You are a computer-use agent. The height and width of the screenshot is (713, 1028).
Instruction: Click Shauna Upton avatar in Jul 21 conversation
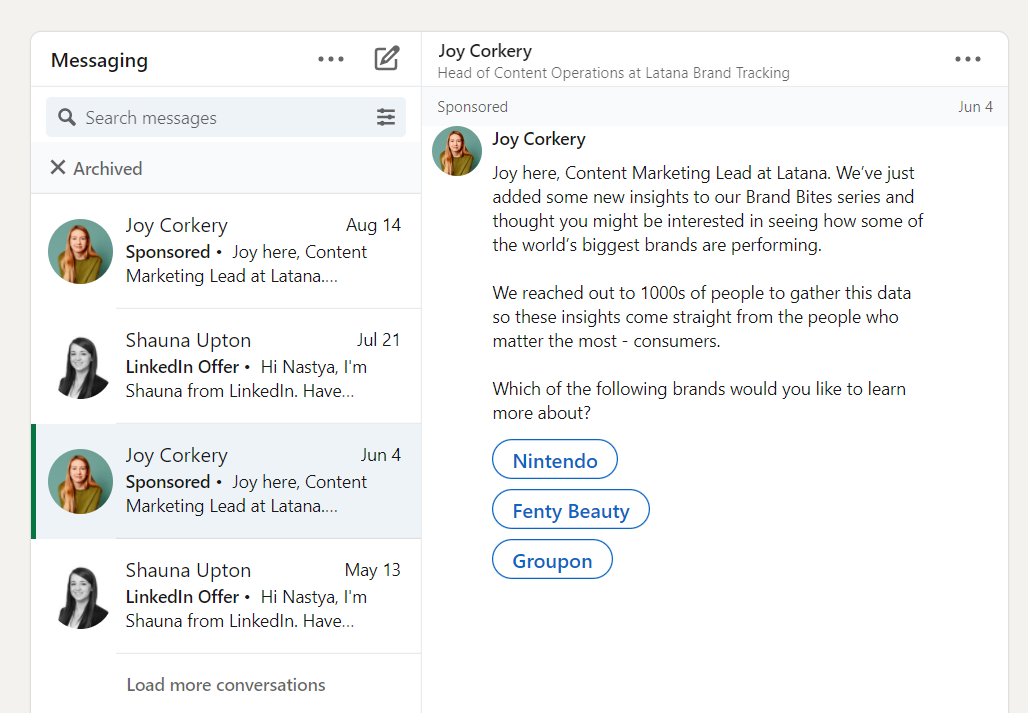pyautogui.click(x=81, y=366)
